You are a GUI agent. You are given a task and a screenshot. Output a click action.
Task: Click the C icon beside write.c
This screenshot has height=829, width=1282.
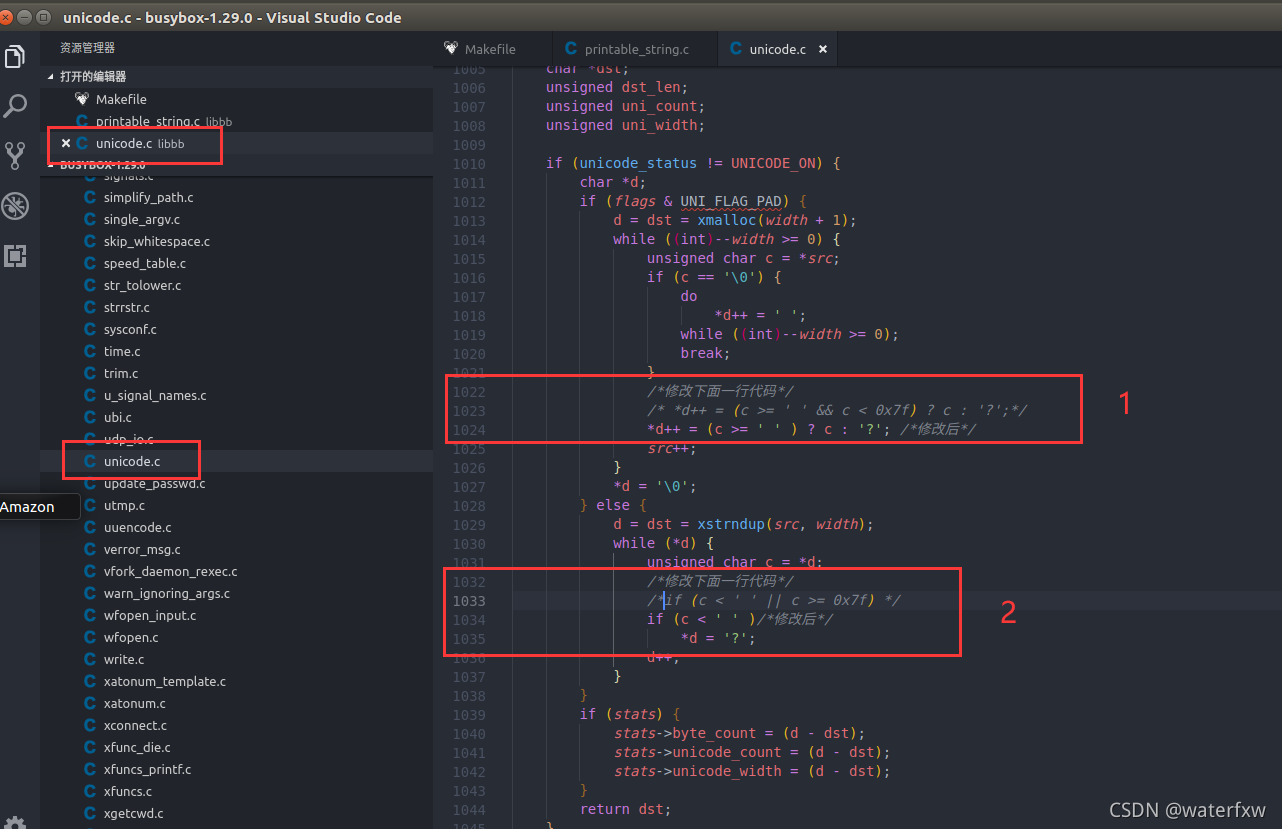coord(90,660)
